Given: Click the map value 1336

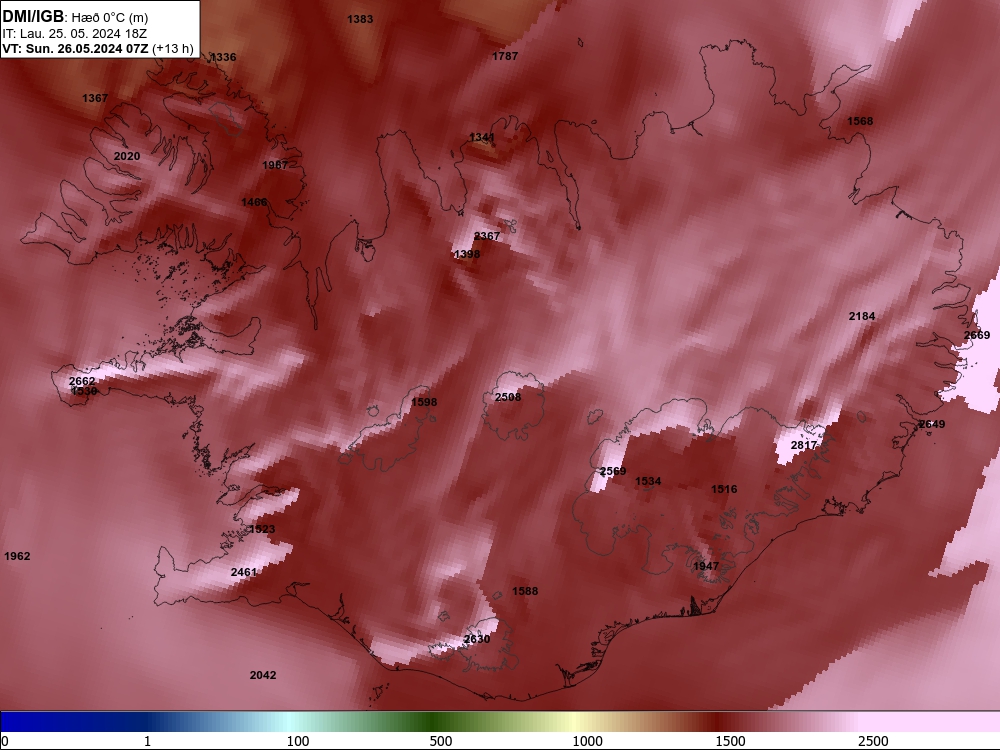Looking at the screenshot, I should coord(223,57).
